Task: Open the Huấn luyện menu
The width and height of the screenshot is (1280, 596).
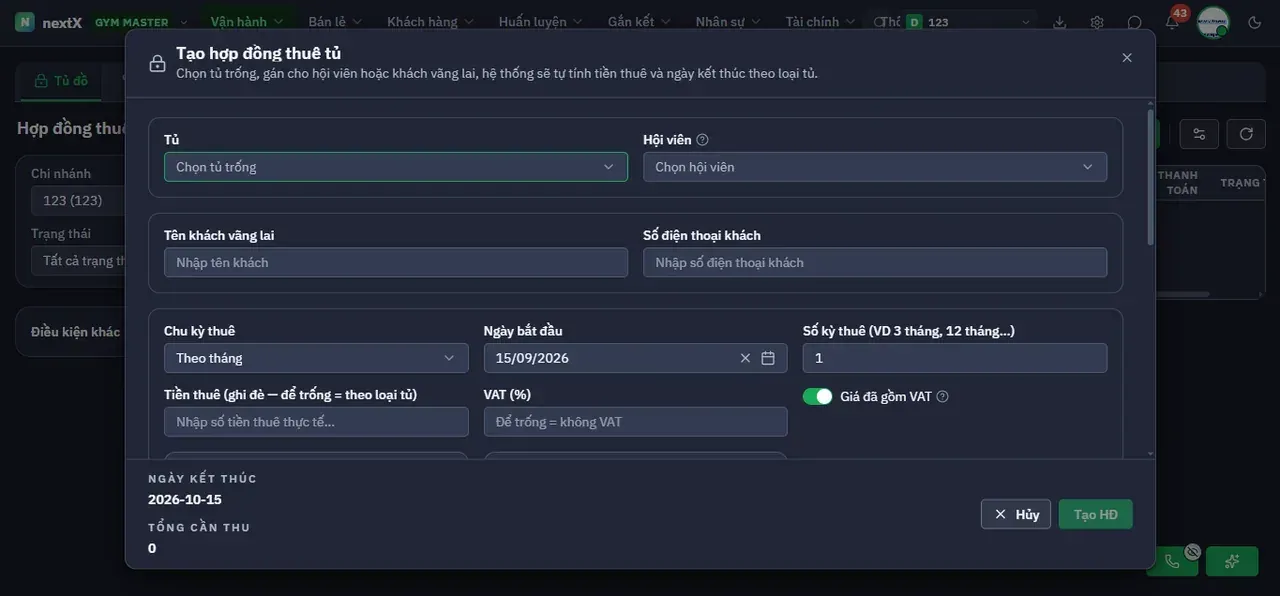Action: 540,22
